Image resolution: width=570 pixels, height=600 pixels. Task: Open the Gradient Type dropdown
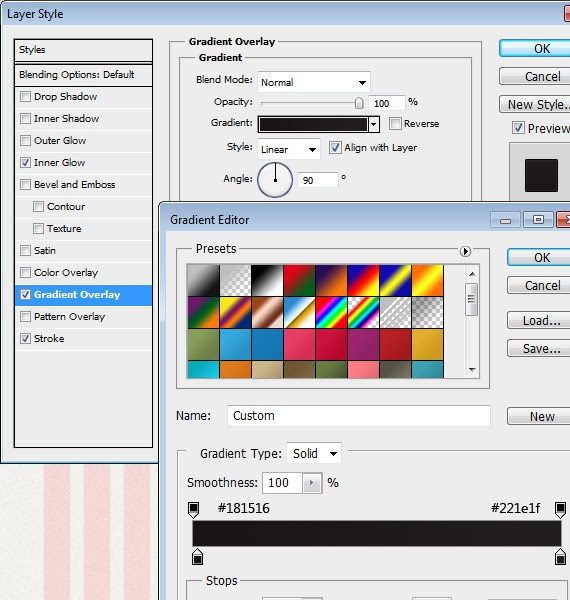tap(314, 453)
